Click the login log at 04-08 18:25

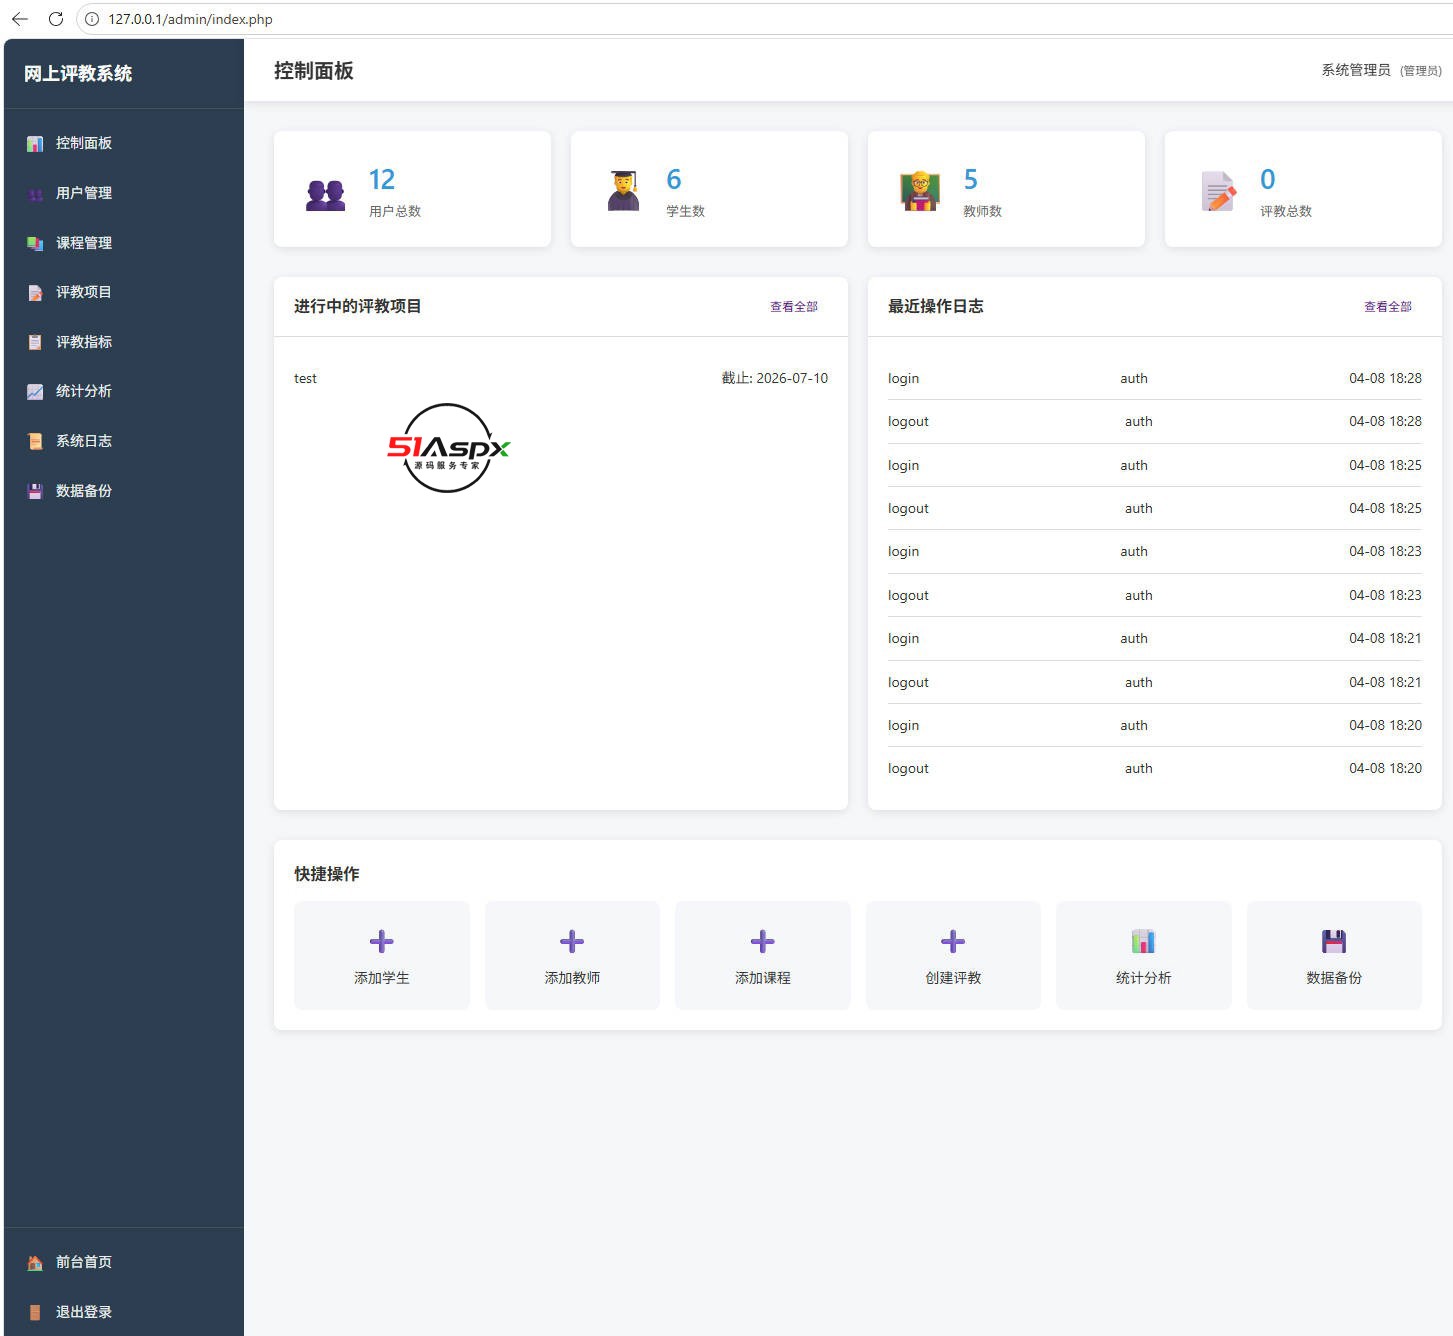tap(1155, 465)
